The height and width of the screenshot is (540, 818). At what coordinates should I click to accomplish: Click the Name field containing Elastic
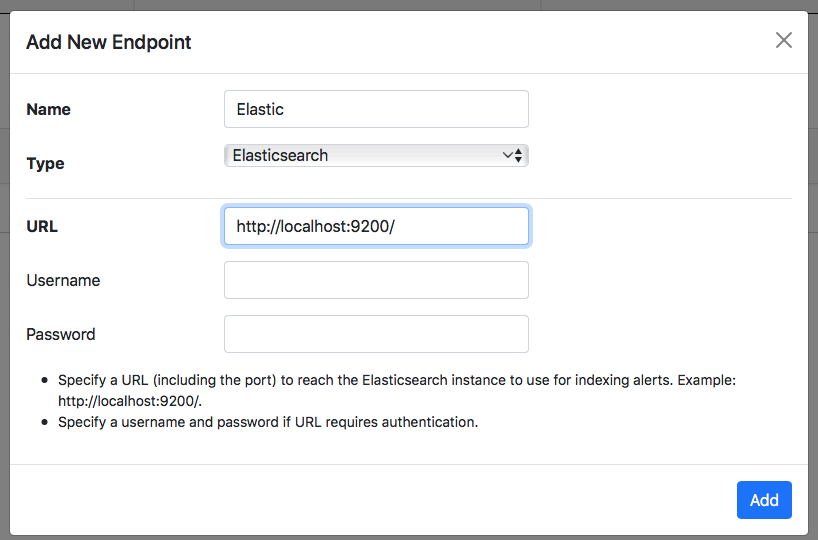pyautogui.click(x=376, y=109)
